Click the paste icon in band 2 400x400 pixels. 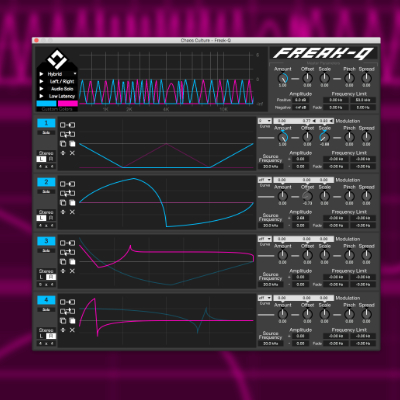point(72,203)
